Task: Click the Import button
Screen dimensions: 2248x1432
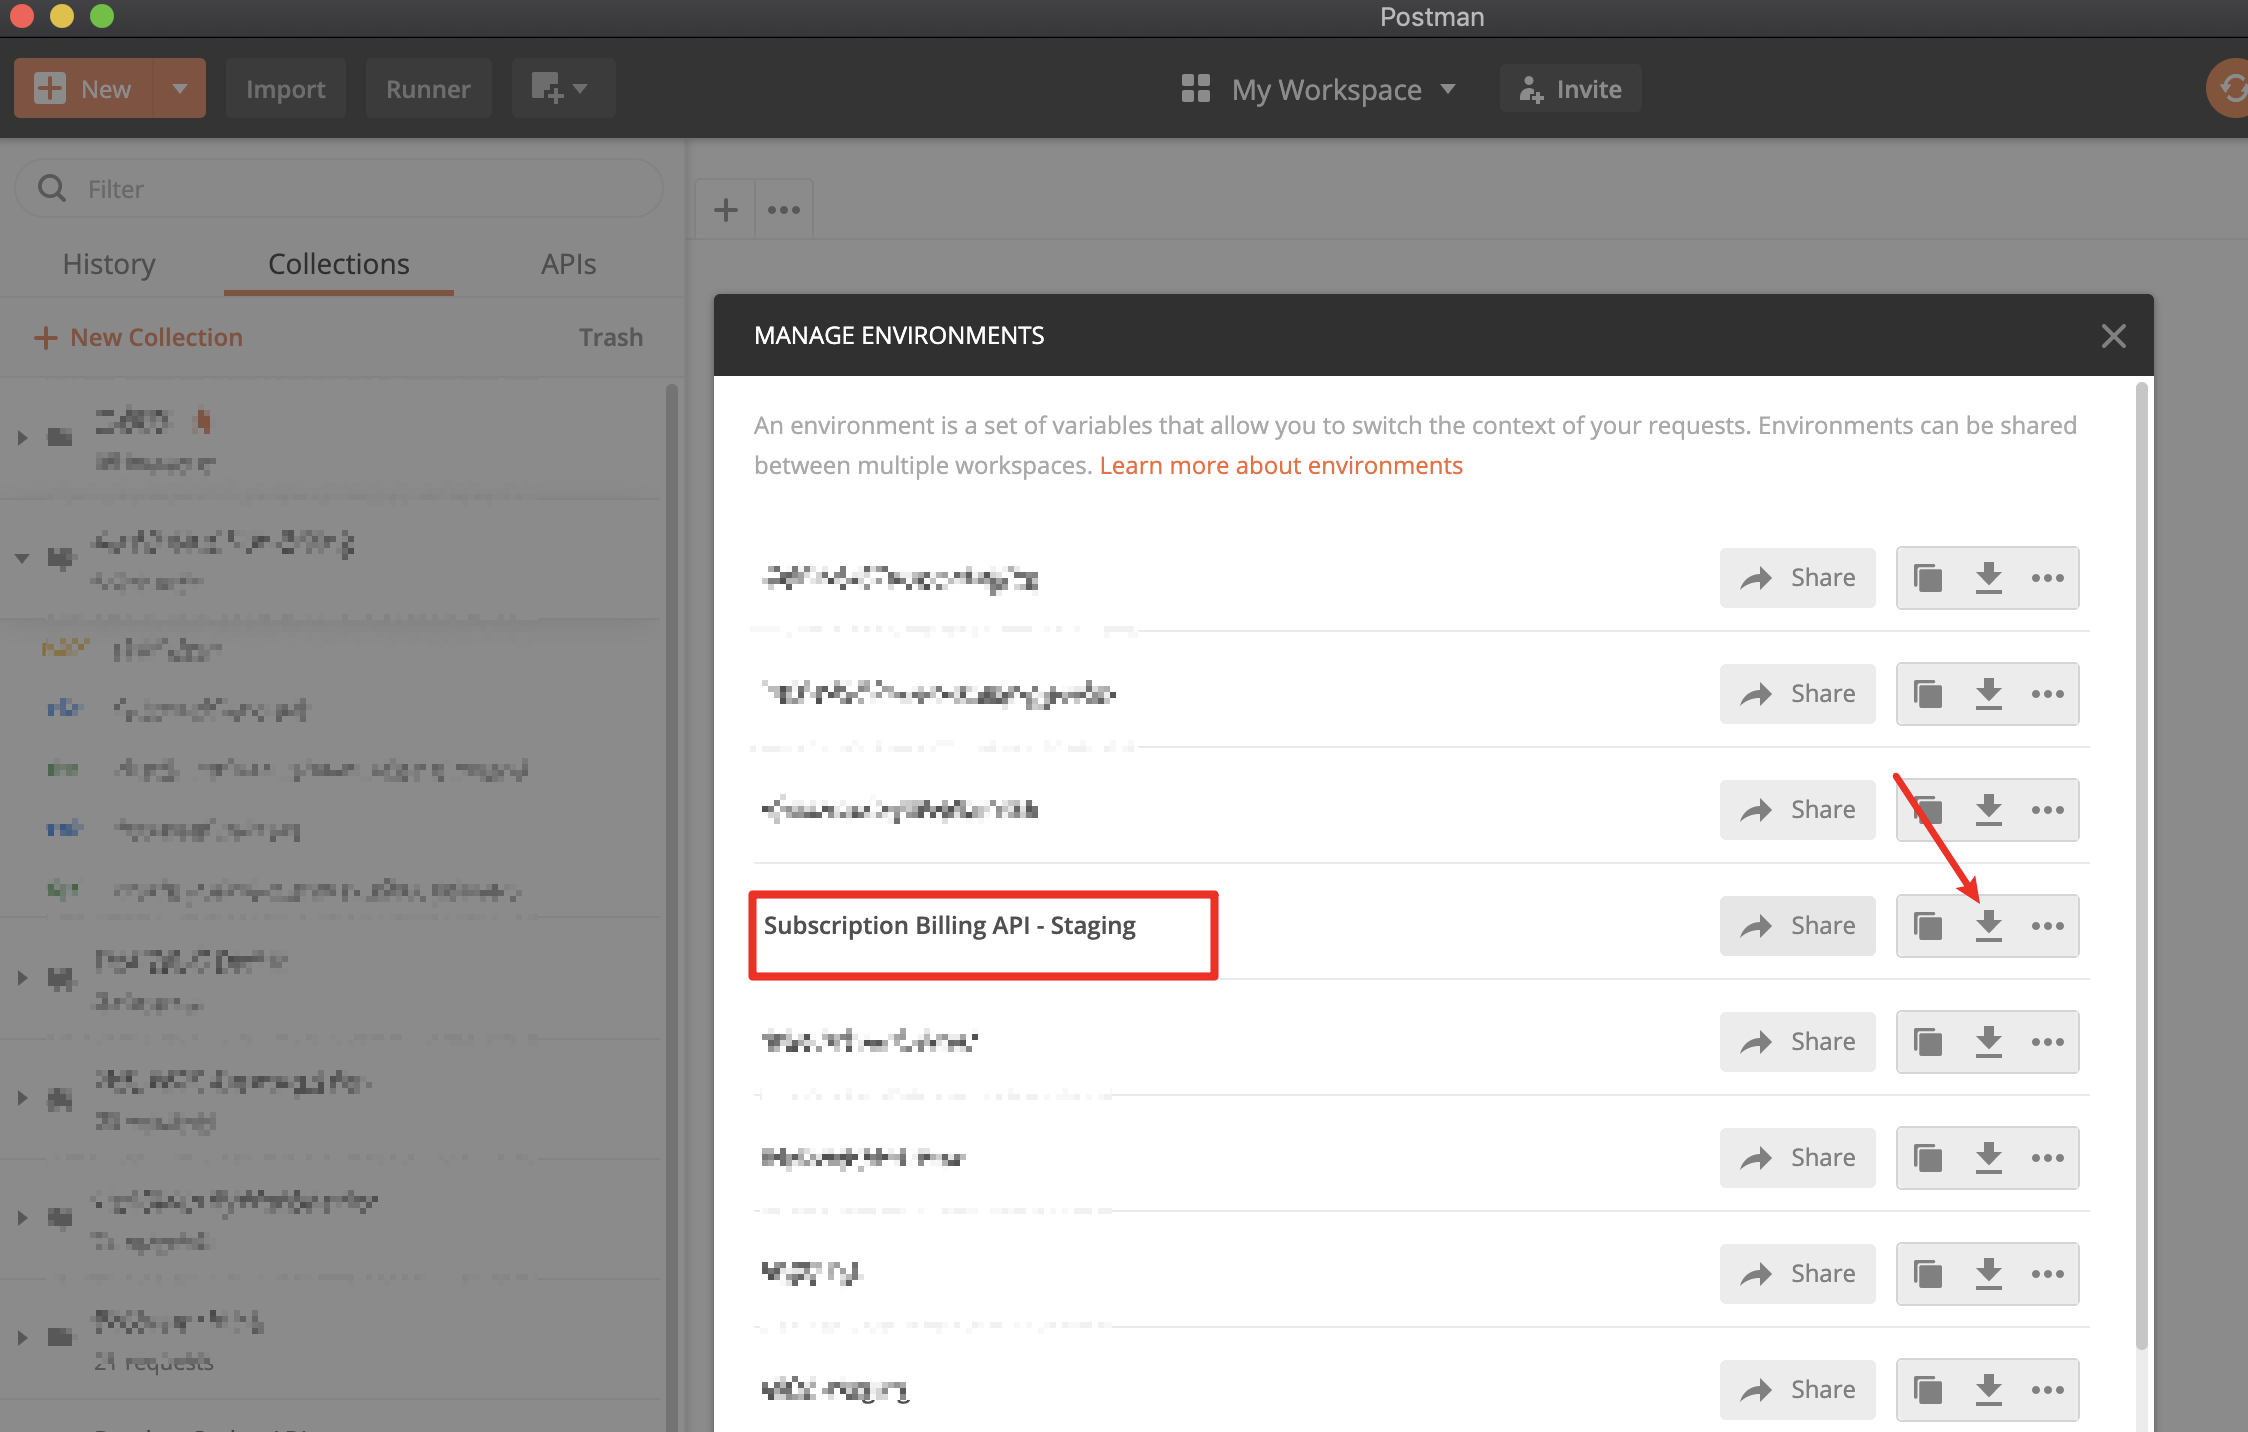Action: tap(285, 89)
